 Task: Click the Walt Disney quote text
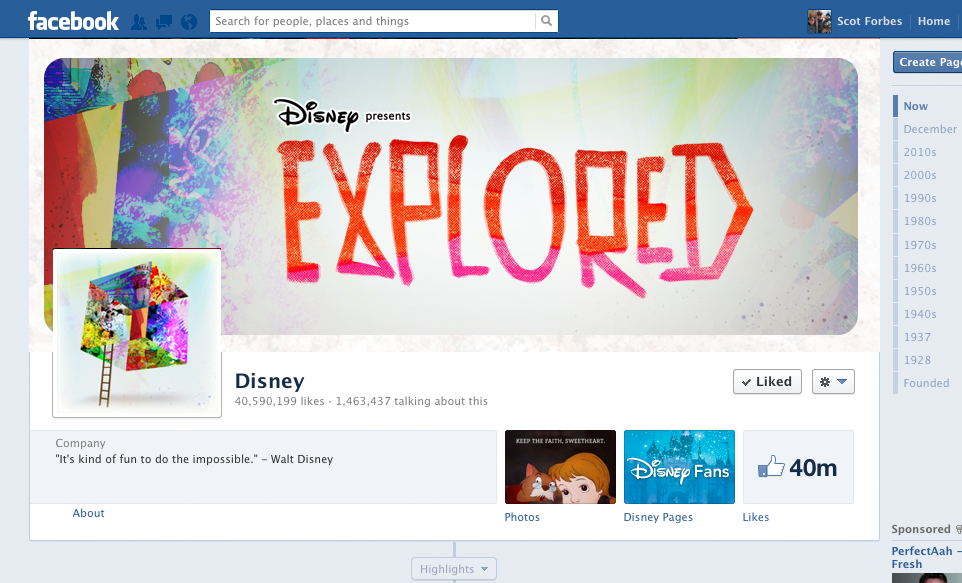[x=194, y=459]
